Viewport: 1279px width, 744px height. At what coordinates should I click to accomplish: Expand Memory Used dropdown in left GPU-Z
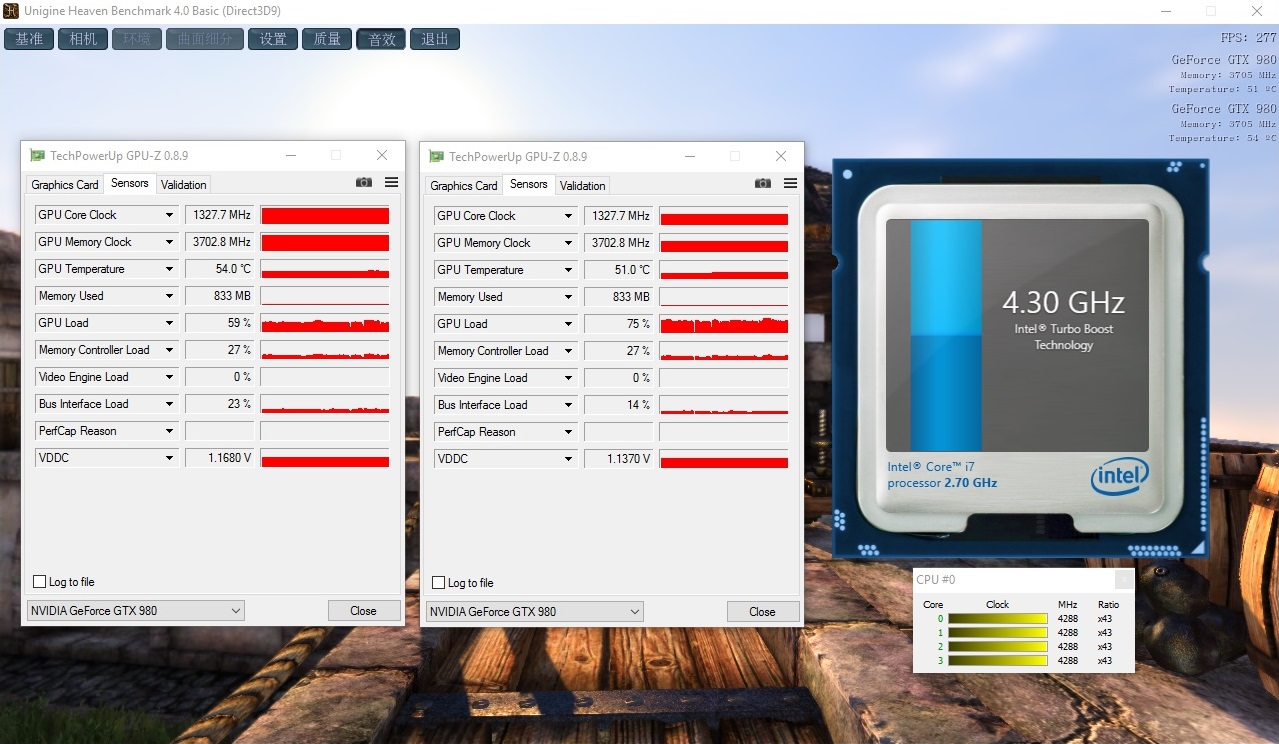169,296
